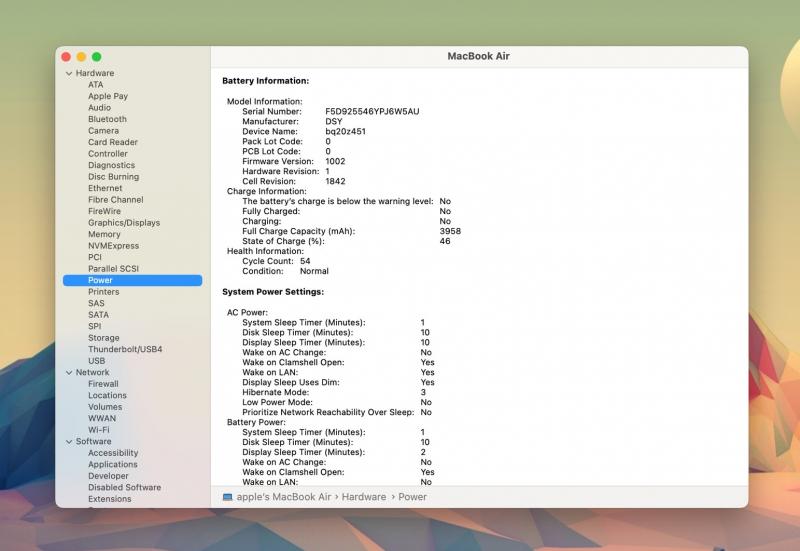Select Memory in the sidebar
Image resolution: width=800 pixels, height=551 pixels.
(x=104, y=234)
